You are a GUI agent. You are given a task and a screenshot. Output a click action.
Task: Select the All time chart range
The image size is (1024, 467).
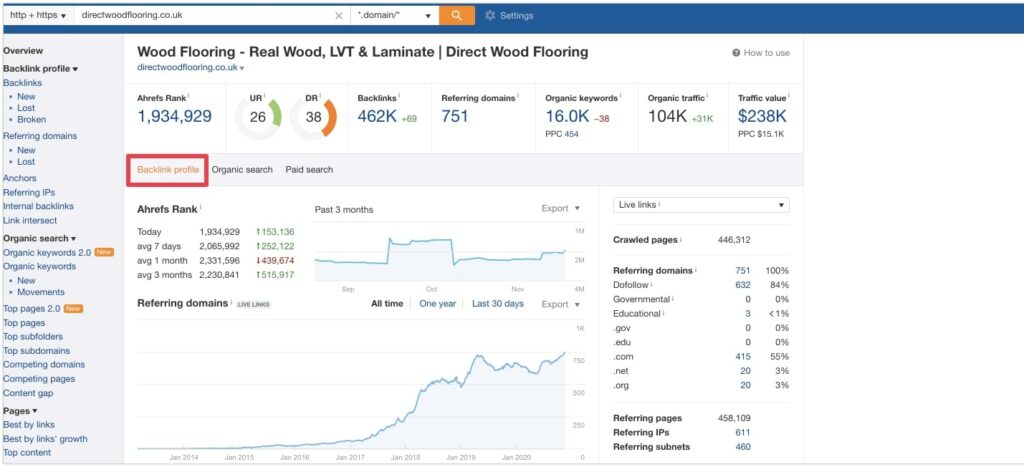click(387, 304)
